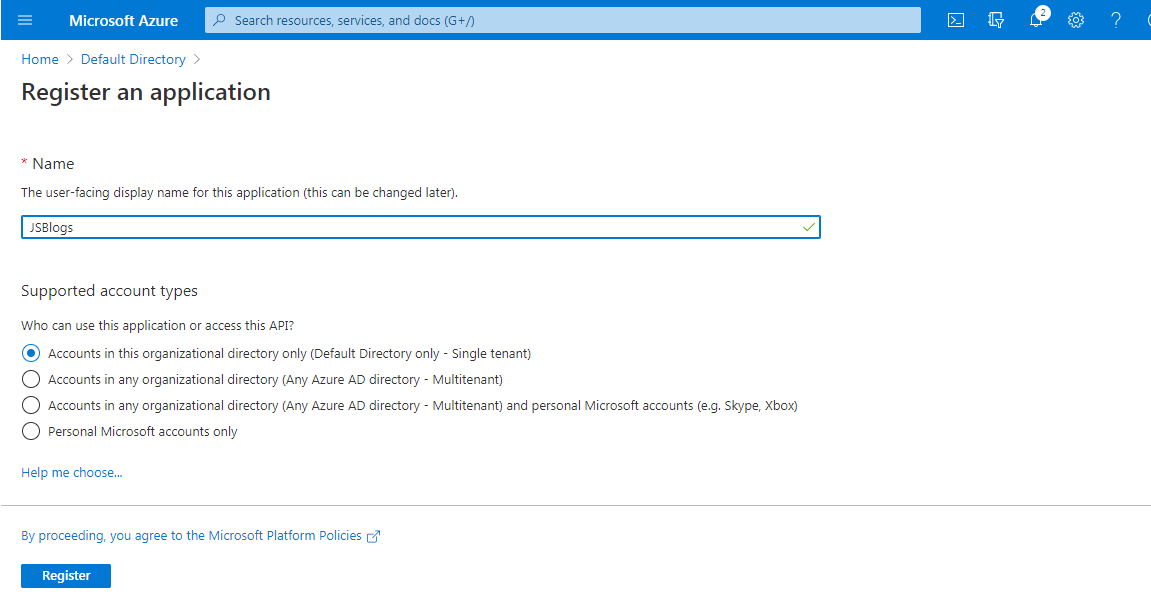Open portal settings gear
1151x608 pixels.
coord(1076,20)
